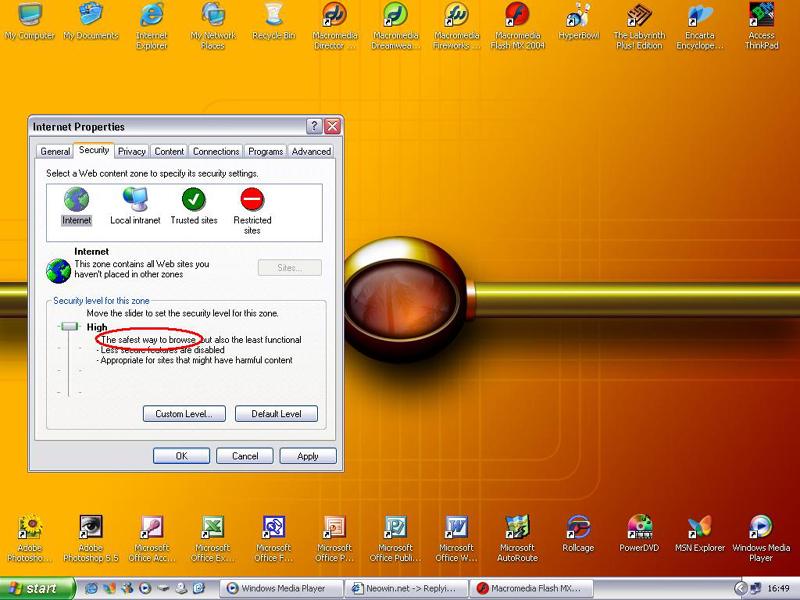Click the Default Level button

point(277,413)
